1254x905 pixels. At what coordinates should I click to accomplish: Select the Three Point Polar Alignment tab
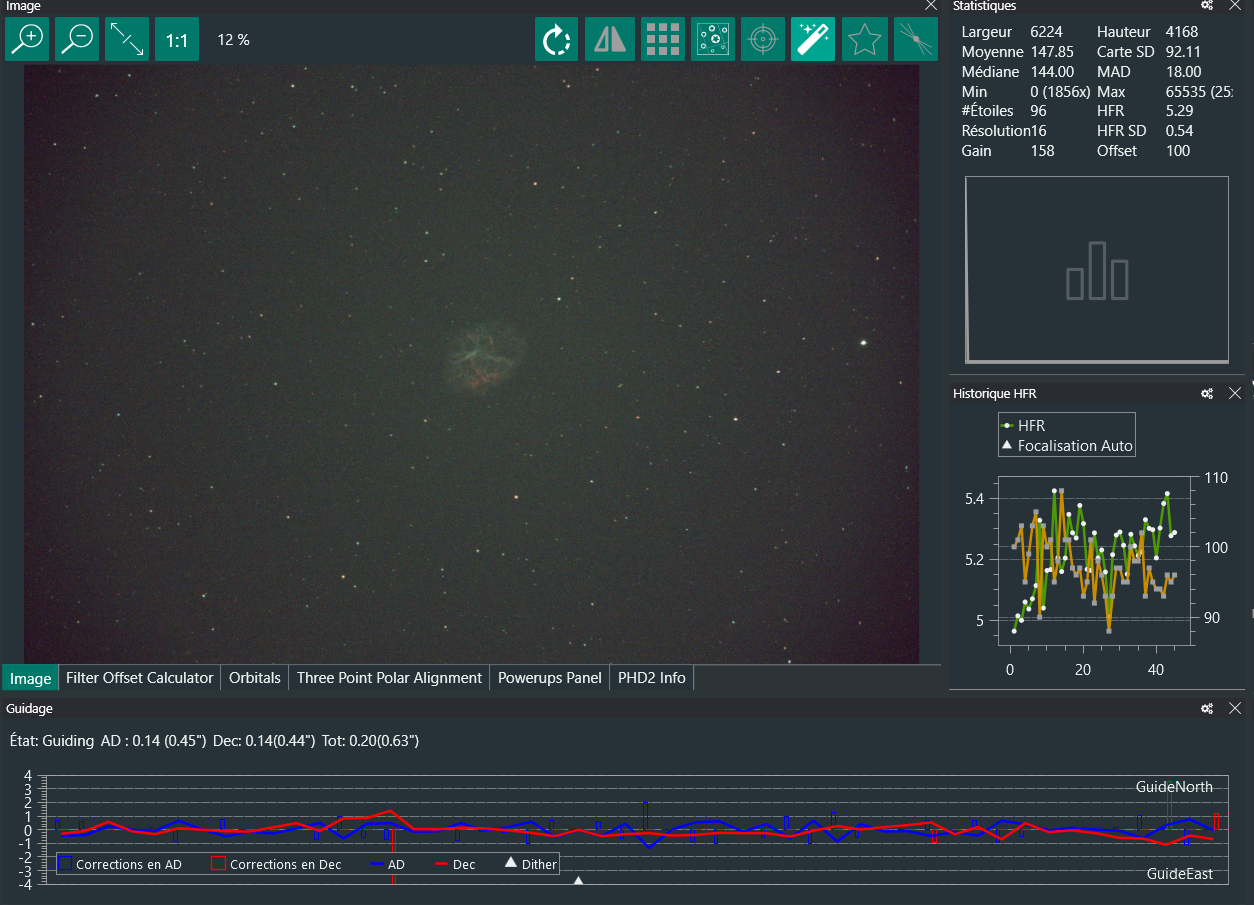click(x=389, y=678)
